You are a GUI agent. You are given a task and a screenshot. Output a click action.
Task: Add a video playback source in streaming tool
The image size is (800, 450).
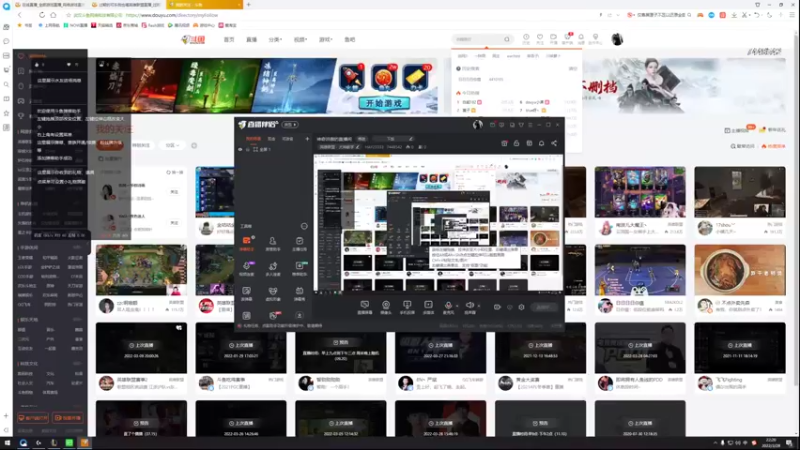pos(428,307)
